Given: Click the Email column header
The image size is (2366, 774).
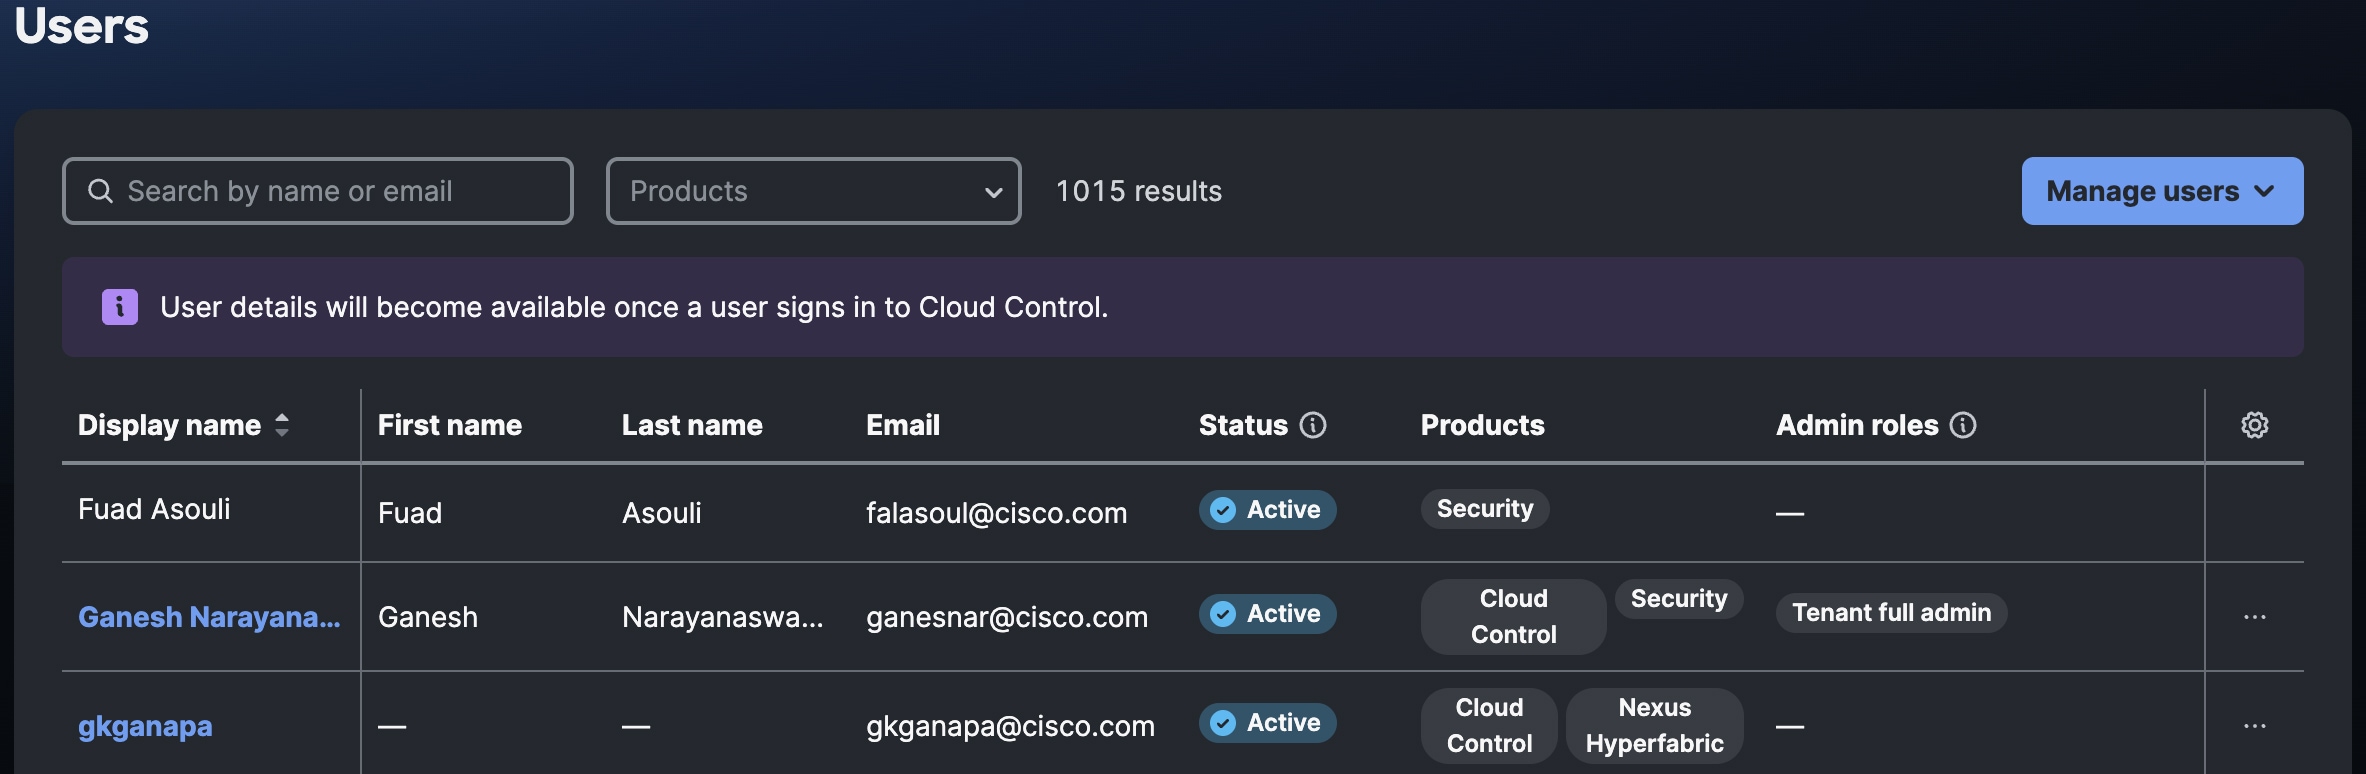Looking at the screenshot, I should tap(903, 425).
